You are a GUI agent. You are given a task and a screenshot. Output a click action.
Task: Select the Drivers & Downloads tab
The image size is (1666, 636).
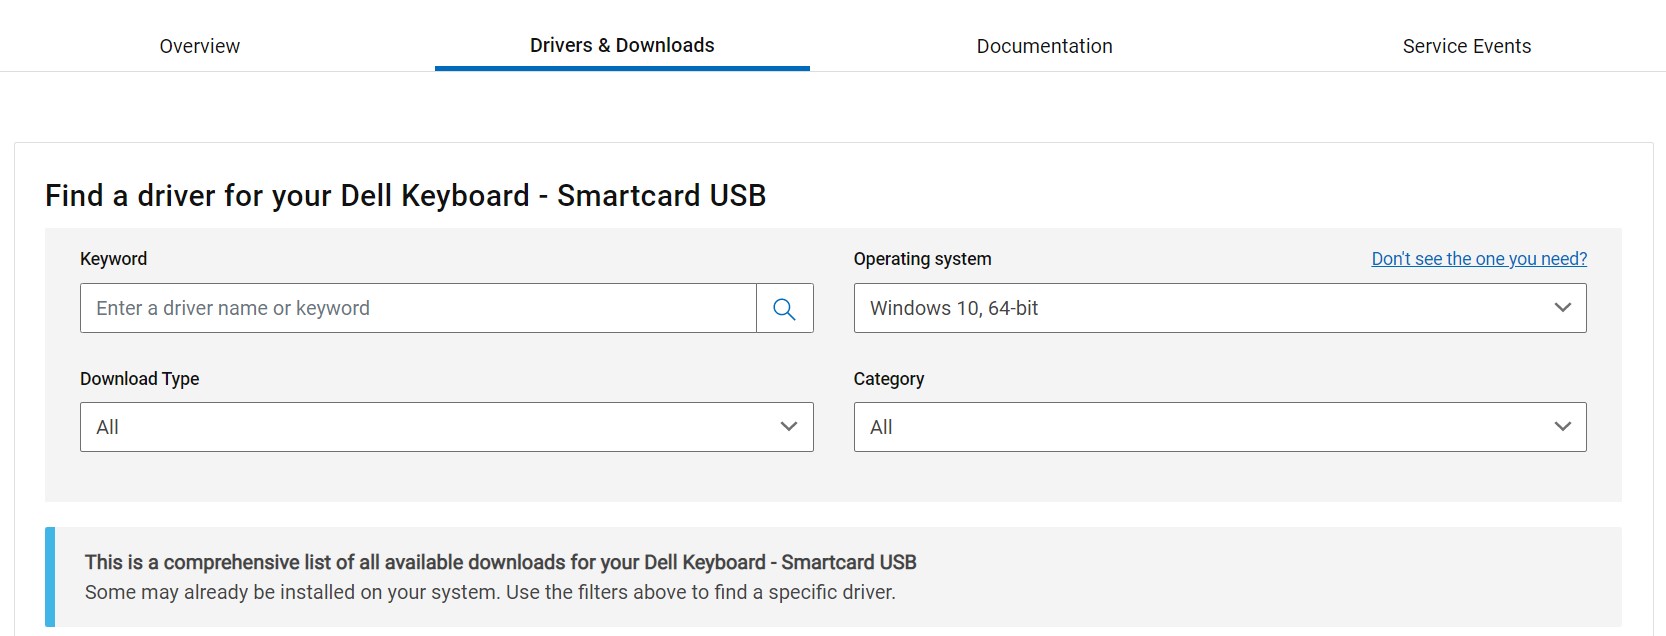pos(622,46)
